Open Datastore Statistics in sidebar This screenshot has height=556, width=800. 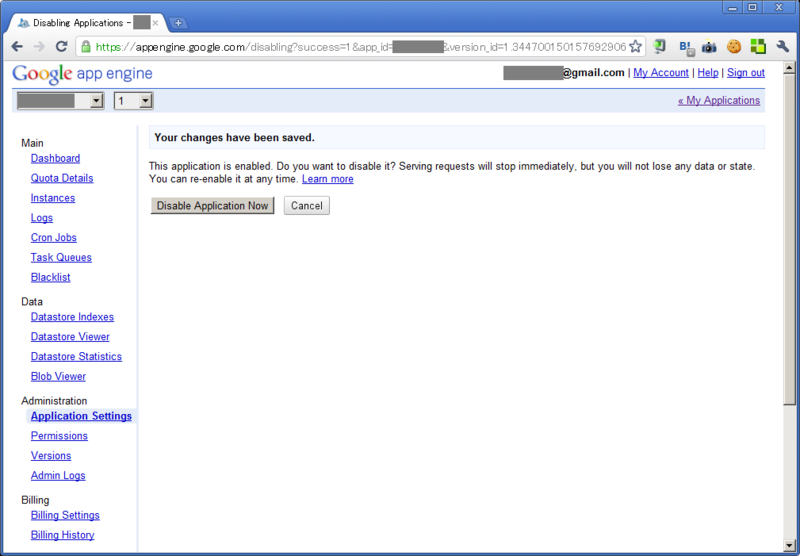(76, 357)
